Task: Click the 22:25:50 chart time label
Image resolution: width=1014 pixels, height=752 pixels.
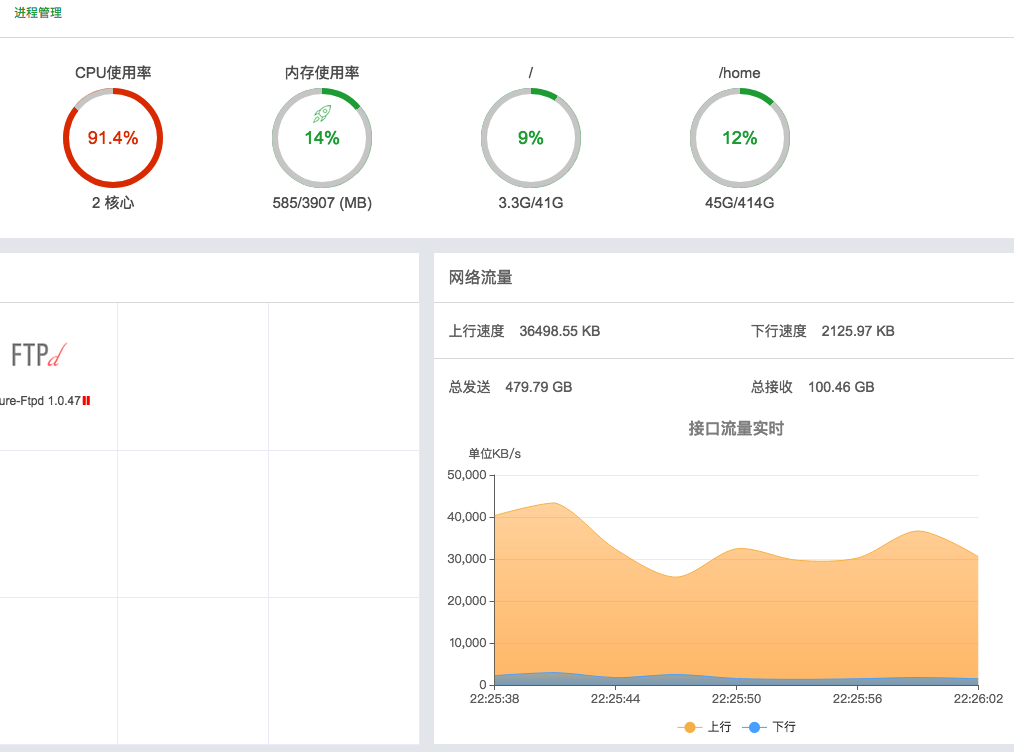Action: [737, 699]
